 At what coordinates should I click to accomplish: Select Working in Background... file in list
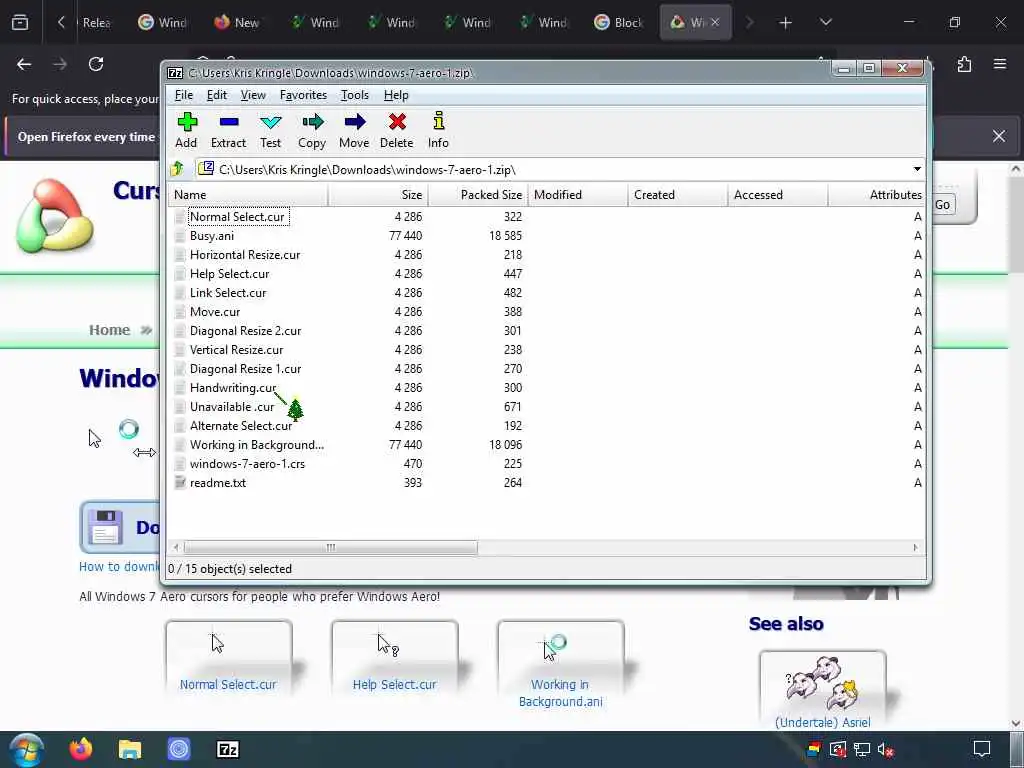point(257,445)
